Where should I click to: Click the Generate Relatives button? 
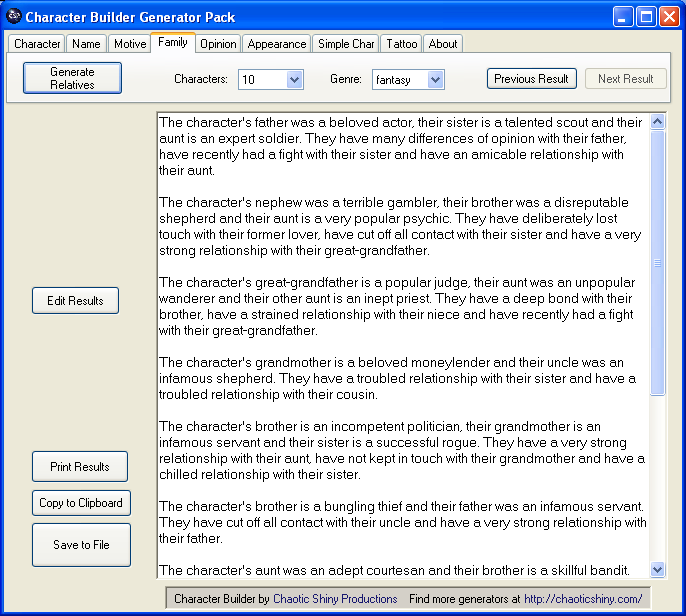(72, 78)
